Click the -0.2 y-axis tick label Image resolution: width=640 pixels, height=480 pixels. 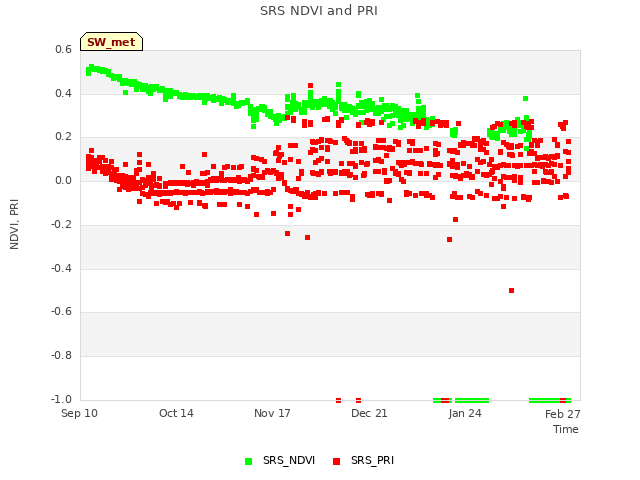coord(62,224)
